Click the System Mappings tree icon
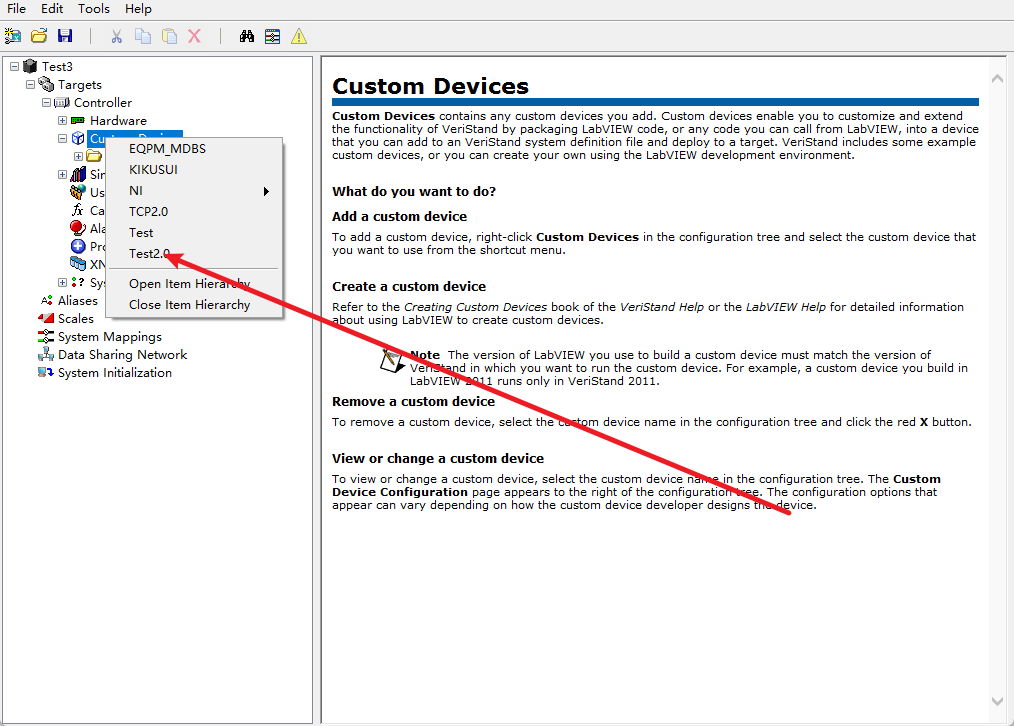Screen dimensions: 1014x726 point(46,336)
